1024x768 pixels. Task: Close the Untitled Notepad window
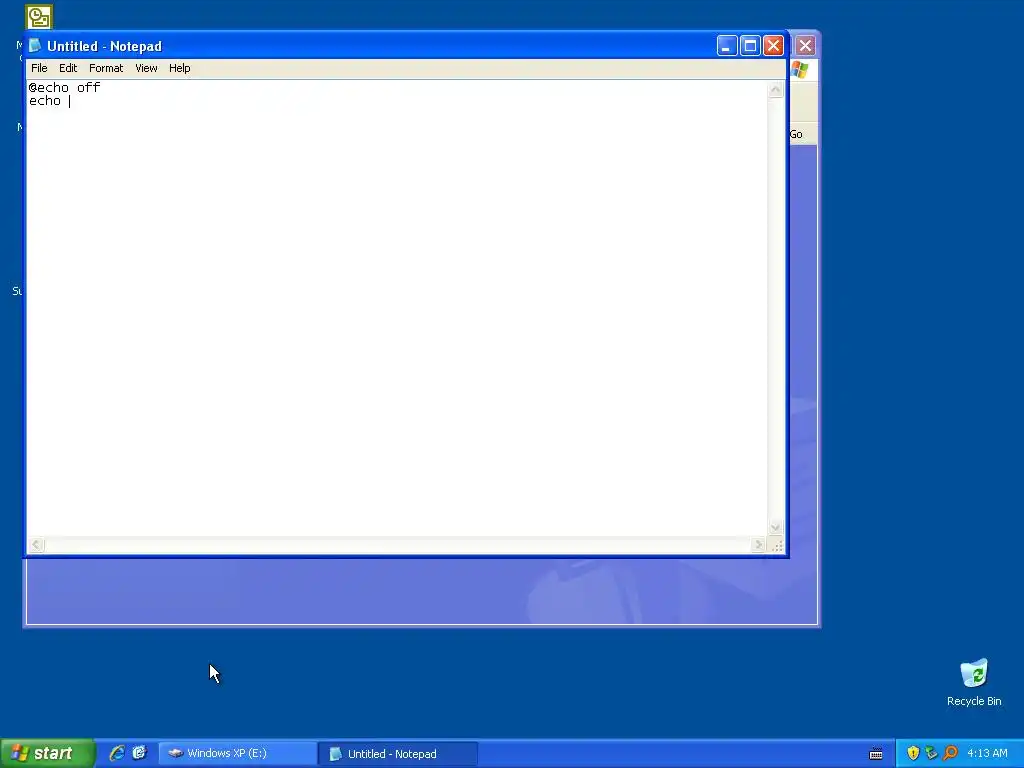coord(773,46)
